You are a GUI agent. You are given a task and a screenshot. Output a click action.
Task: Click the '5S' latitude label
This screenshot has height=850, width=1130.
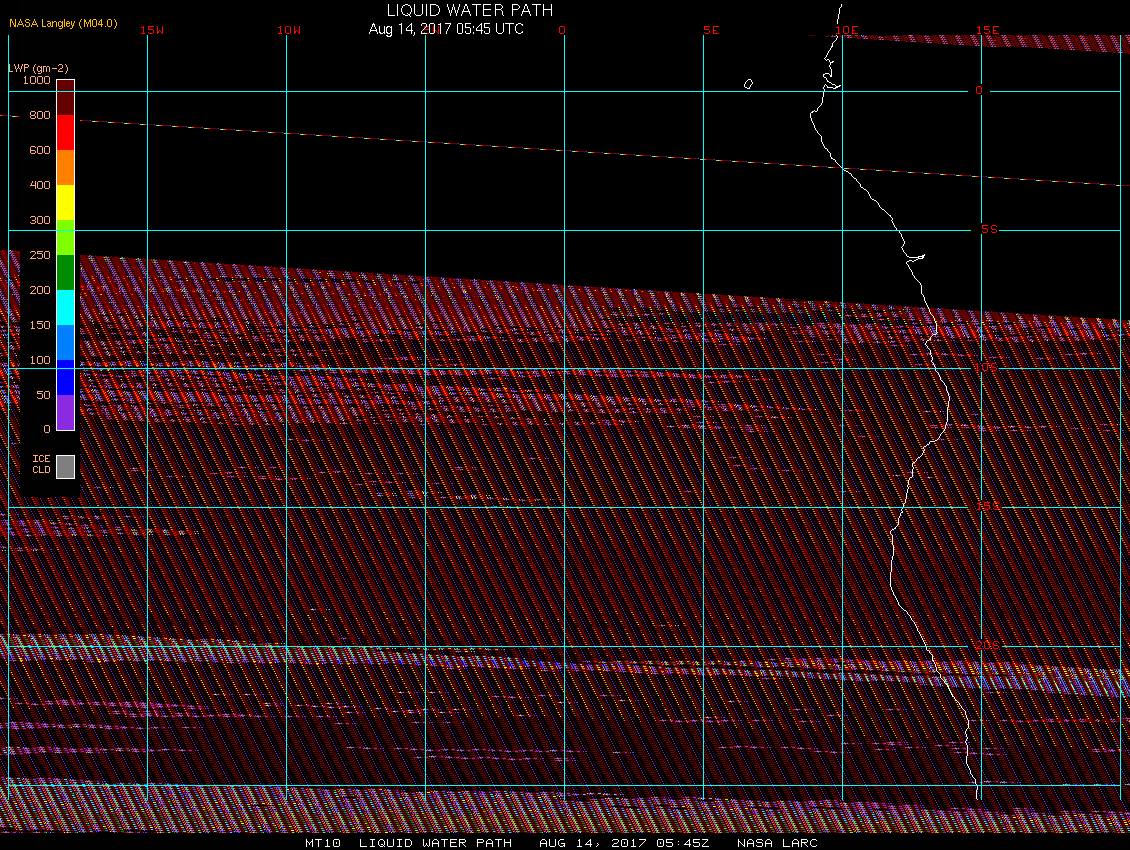click(x=989, y=229)
